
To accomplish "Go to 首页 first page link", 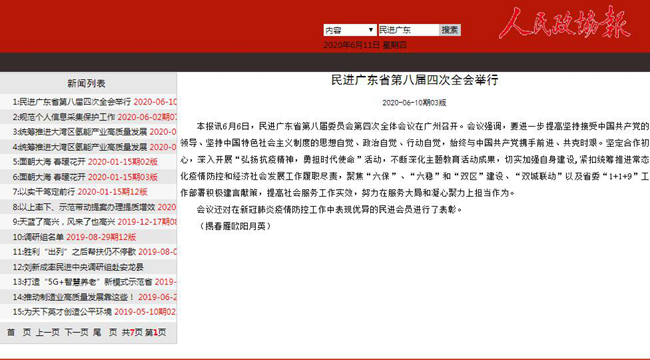I will tap(19, 332).
